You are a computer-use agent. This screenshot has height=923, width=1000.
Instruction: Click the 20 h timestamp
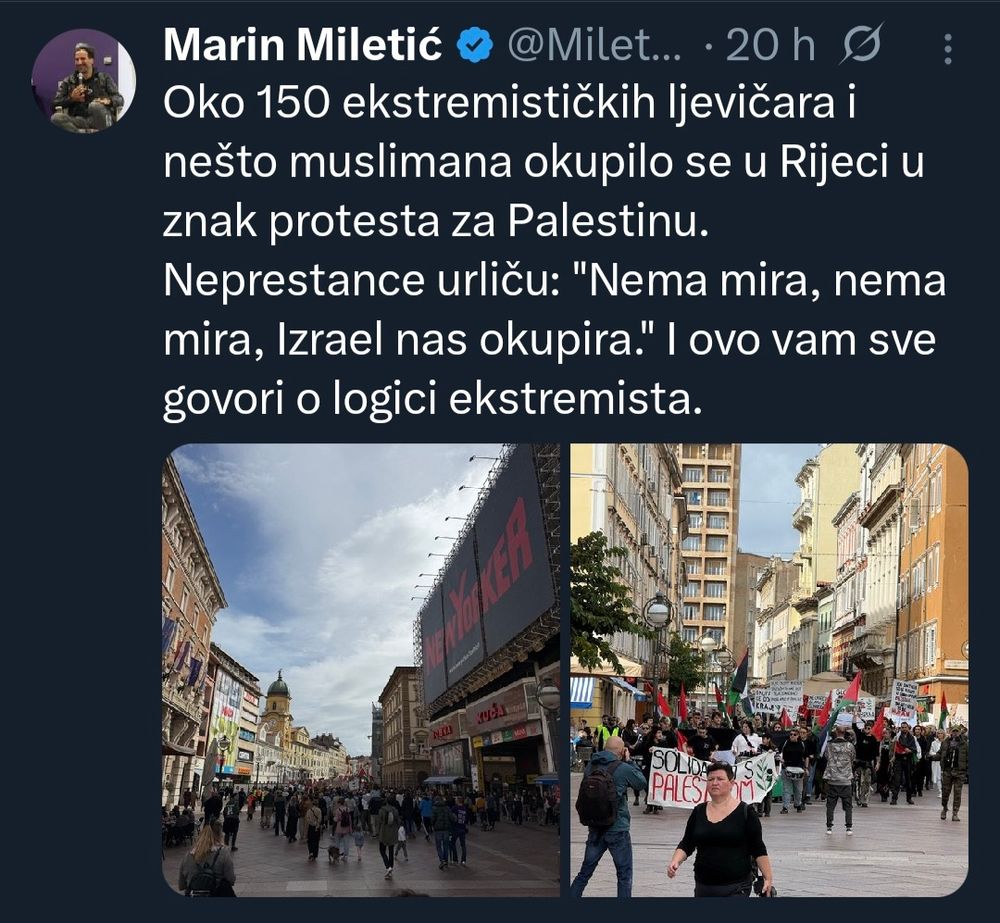770,45
